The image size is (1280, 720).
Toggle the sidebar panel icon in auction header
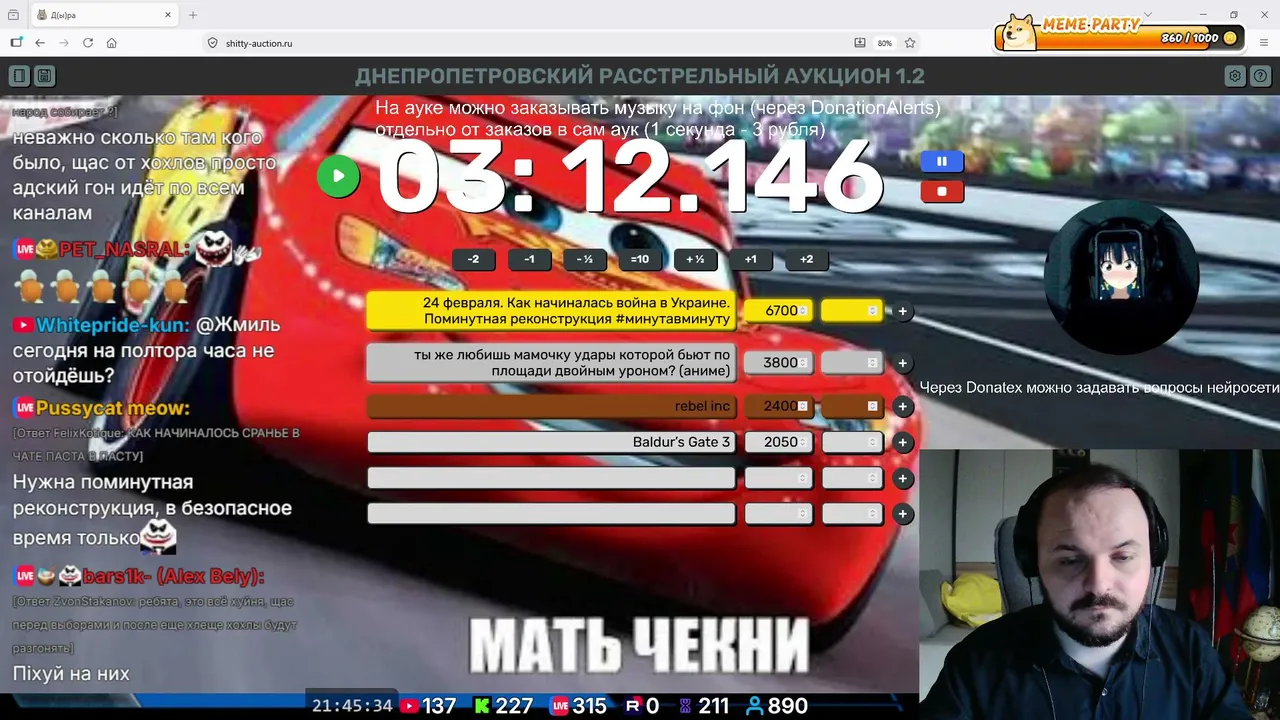(19, 76)
